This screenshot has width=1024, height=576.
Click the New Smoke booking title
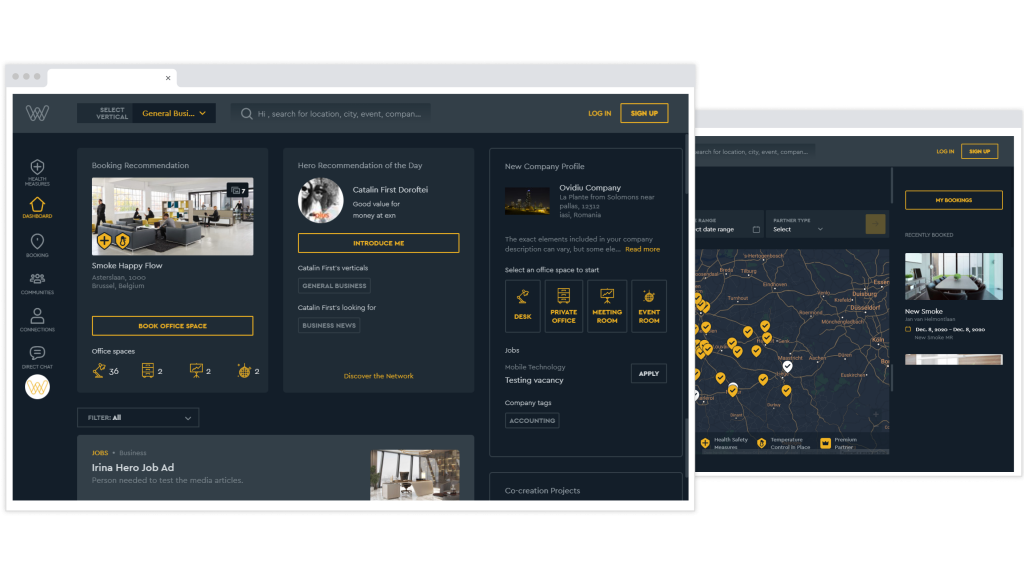pos(923,312)
